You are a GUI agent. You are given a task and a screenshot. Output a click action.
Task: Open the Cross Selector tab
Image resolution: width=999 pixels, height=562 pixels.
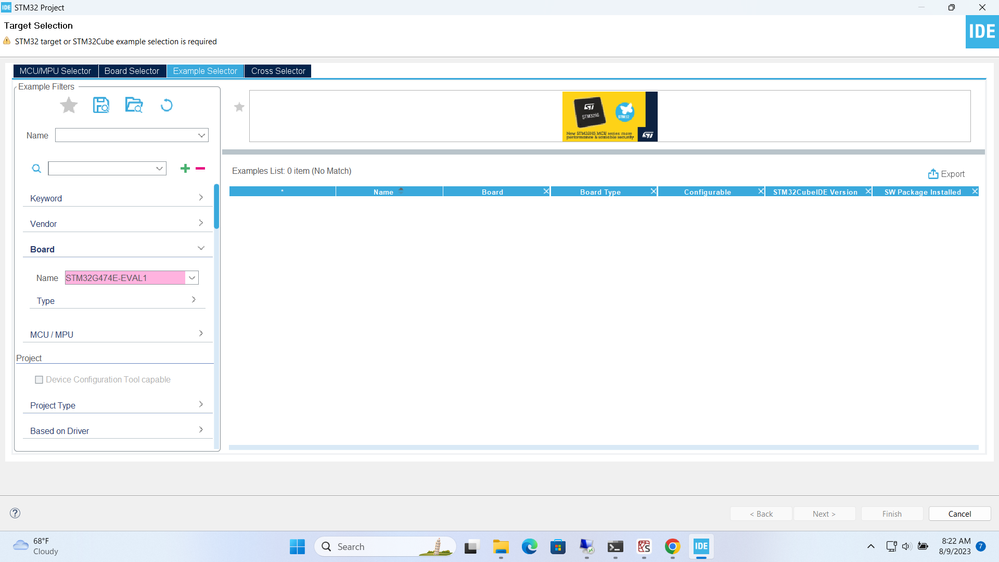tap(278, 71)
